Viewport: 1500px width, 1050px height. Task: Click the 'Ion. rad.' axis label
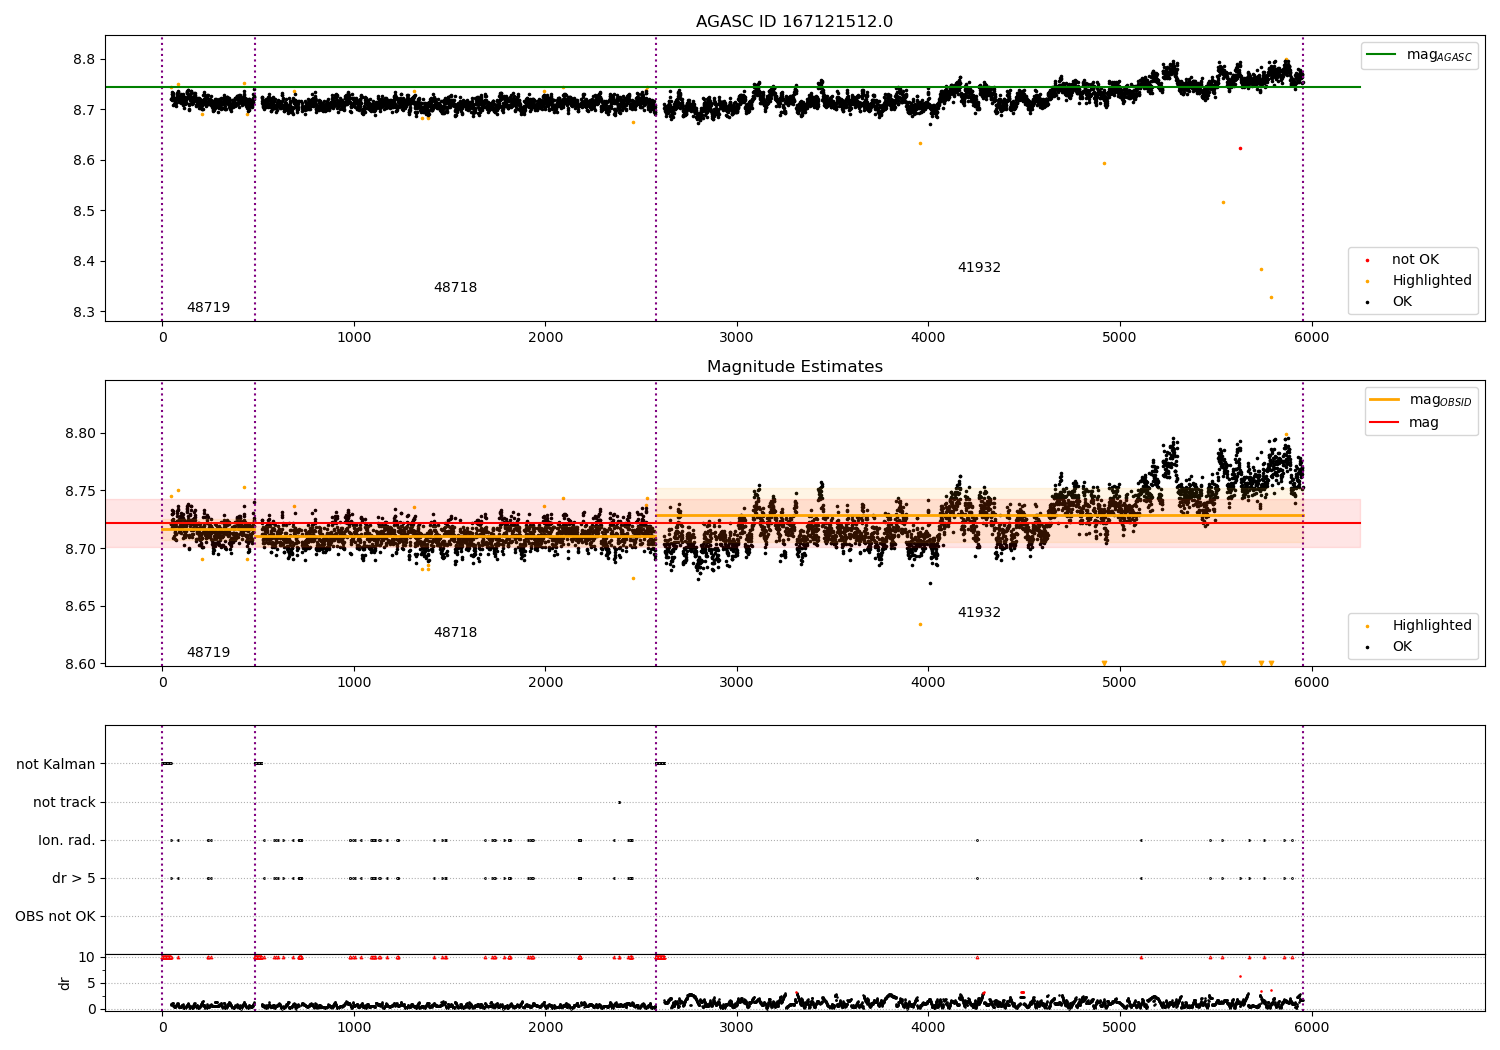tap(67, 840)
